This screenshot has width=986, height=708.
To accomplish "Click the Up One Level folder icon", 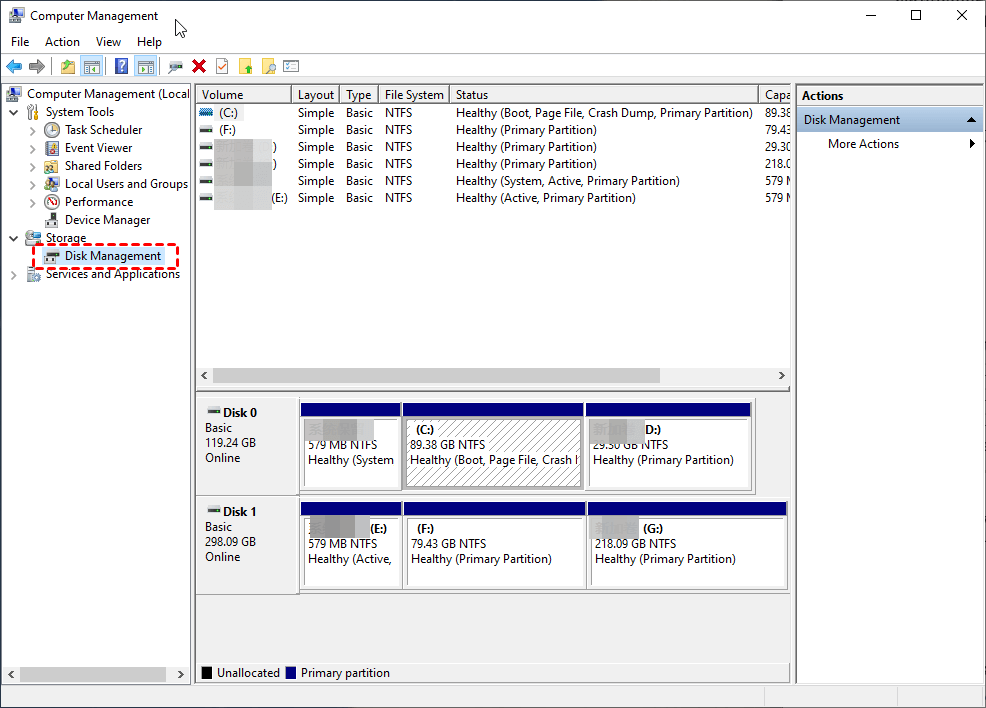I will pos(67,66).
